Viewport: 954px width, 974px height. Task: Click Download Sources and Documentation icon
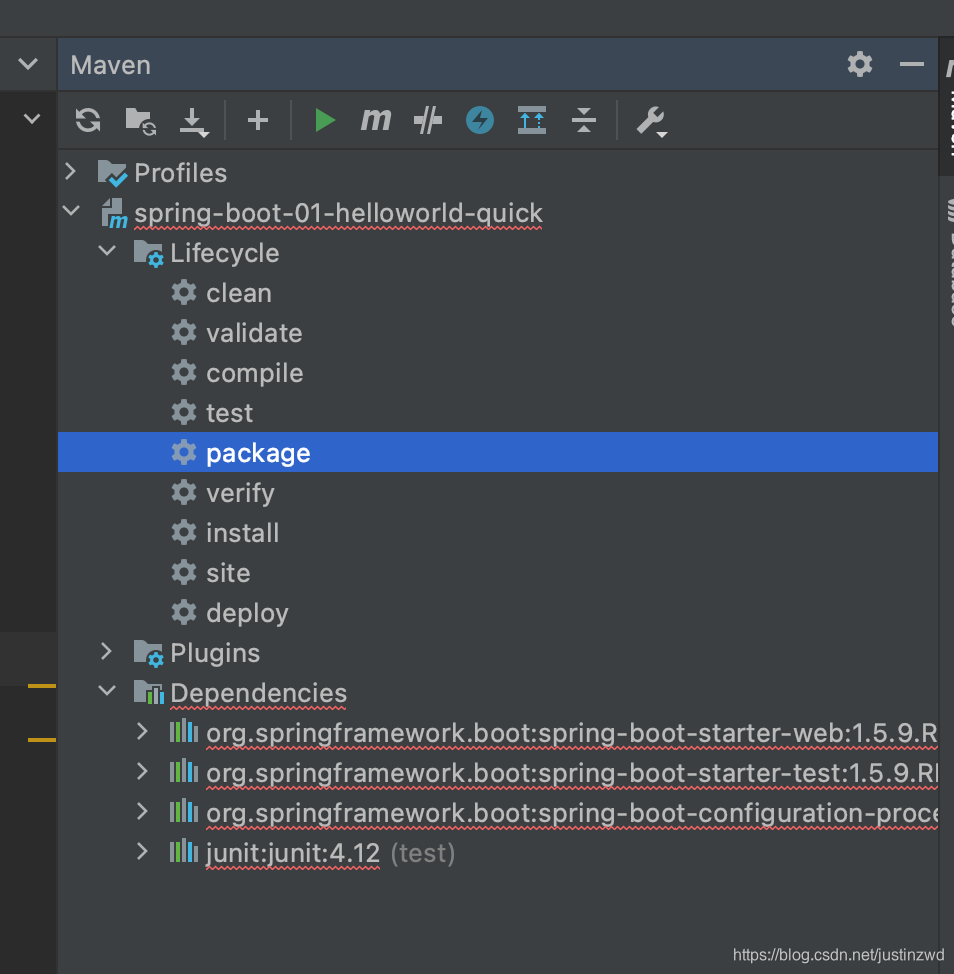194,122
